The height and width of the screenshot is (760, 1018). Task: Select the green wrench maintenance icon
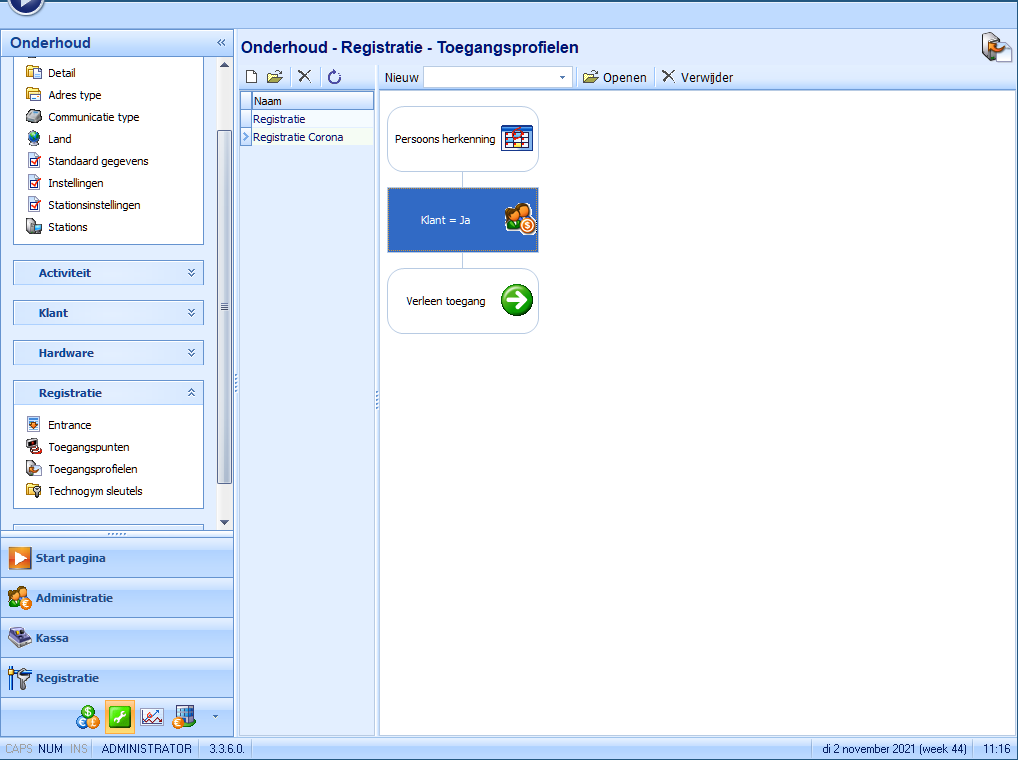pyautogui.click(x=120, y=717)
